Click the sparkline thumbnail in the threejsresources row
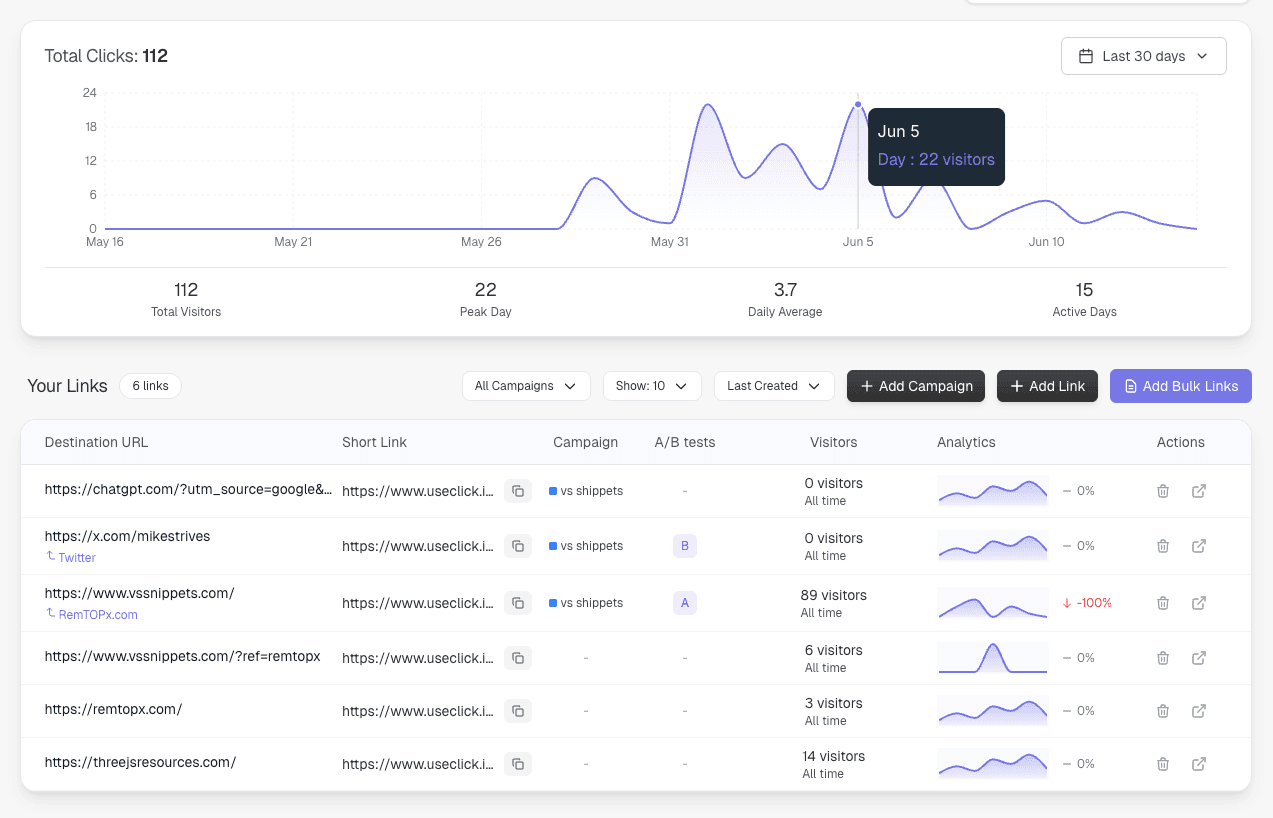The image size is (1273, 818). pos(992,764)
